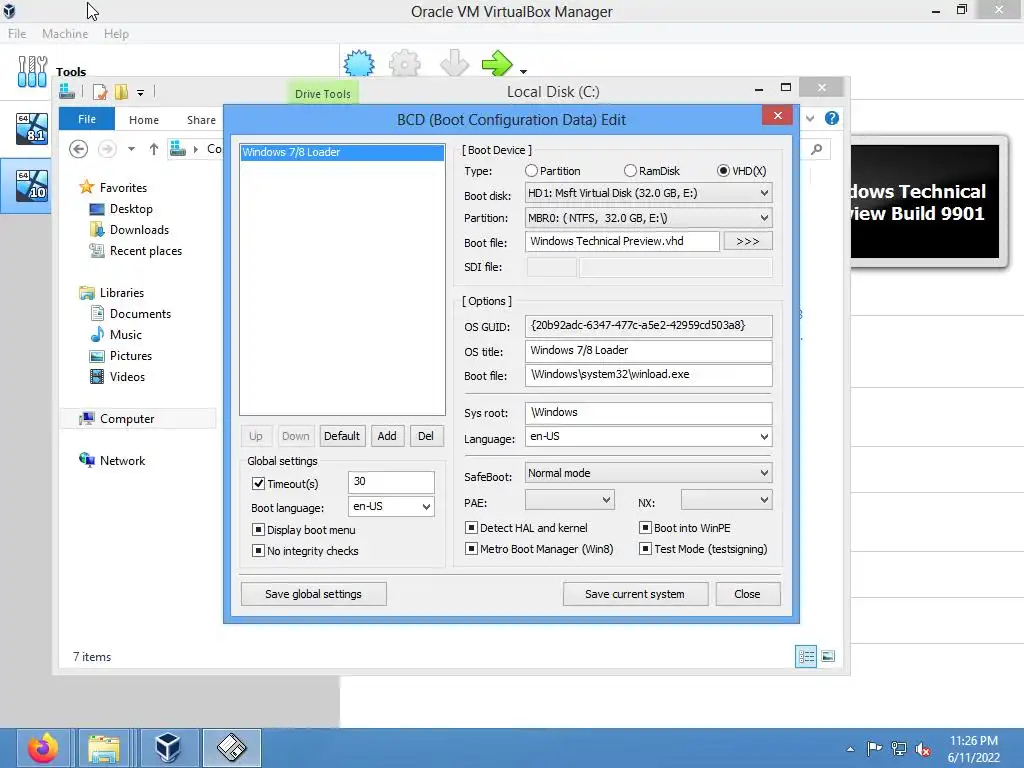Select the Windows 10 VM icon
The height and width of the screenshot is (768, 1024).
pyautogui.click(x=32, y=185)
